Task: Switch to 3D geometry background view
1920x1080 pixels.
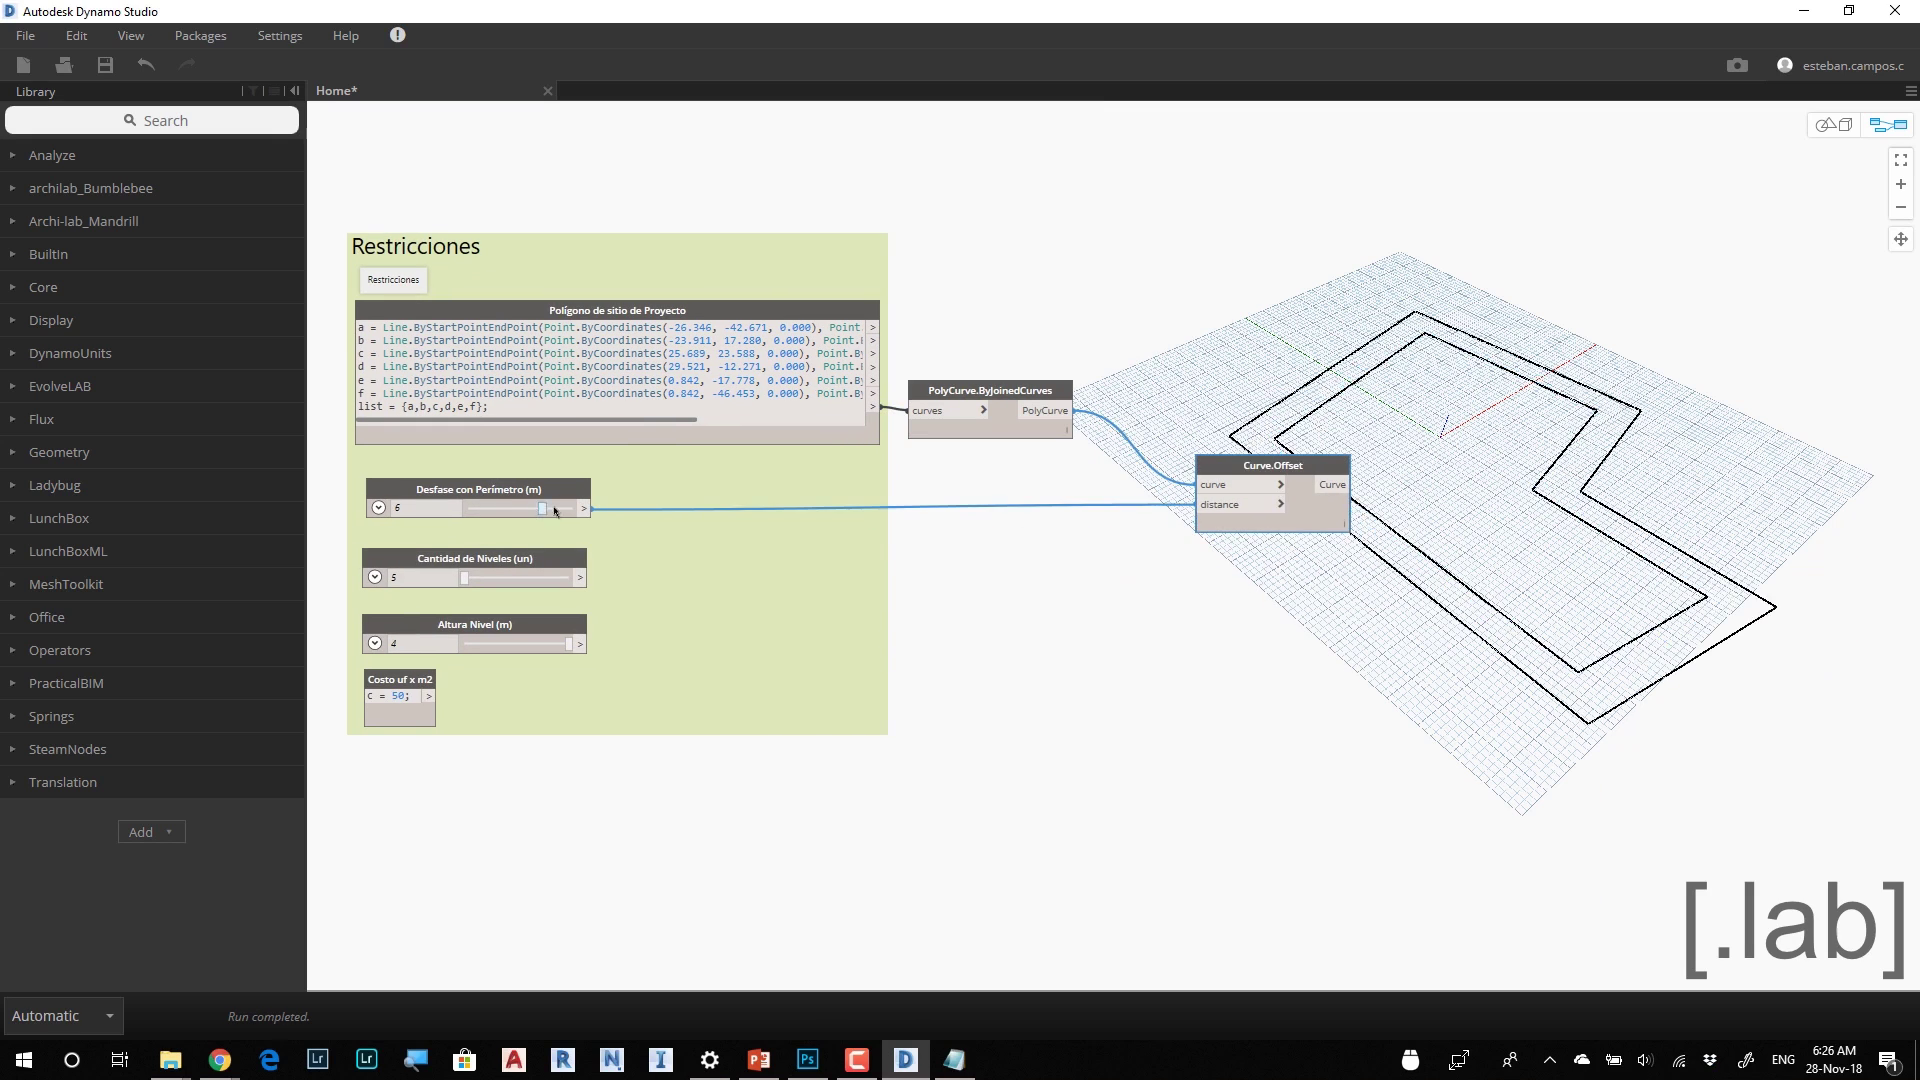Action: click(x=1834, y=125)
